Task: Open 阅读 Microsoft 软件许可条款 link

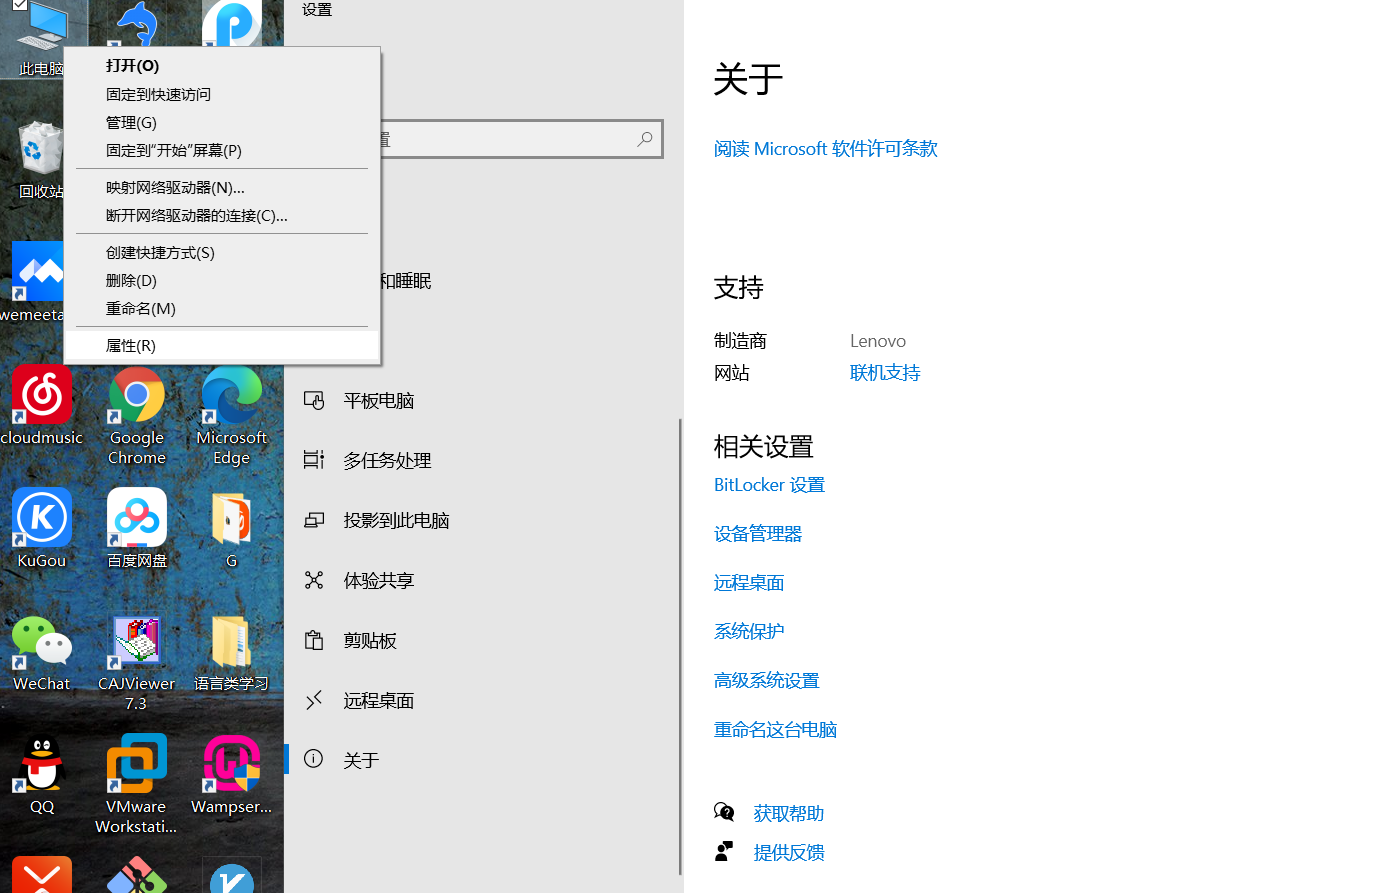Action: click(825, 148)
